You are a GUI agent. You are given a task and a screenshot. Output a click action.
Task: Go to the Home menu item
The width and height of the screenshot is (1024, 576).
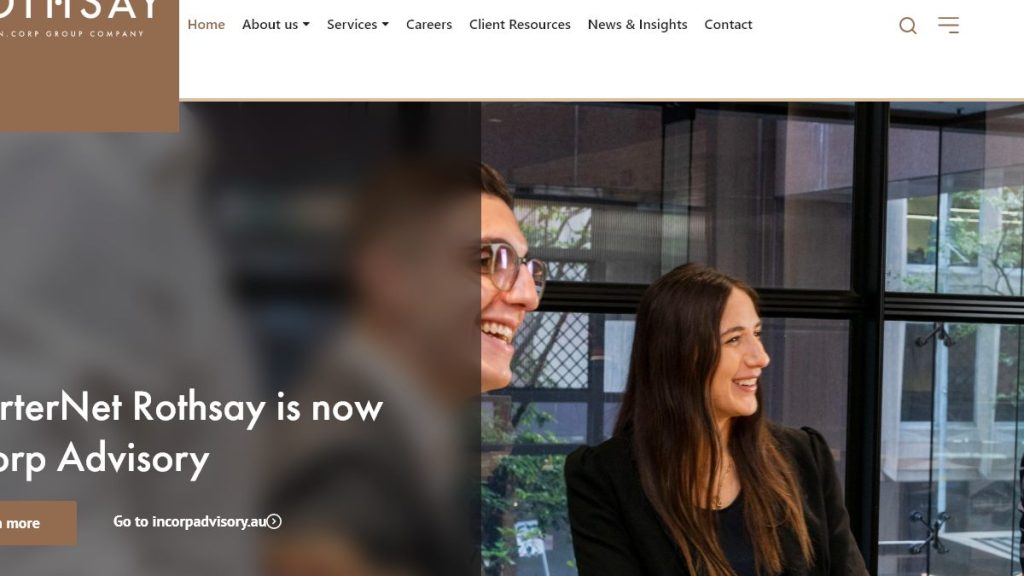(206, 24)
